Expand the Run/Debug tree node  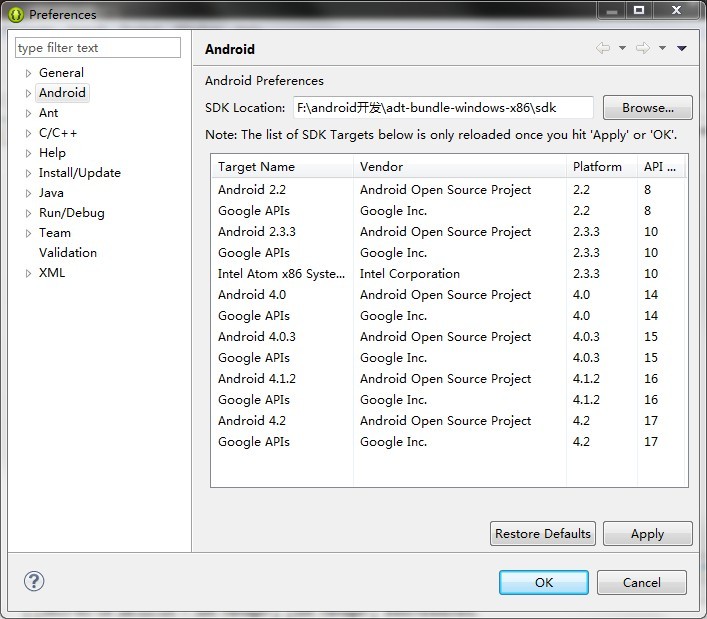tap(28, 213)
